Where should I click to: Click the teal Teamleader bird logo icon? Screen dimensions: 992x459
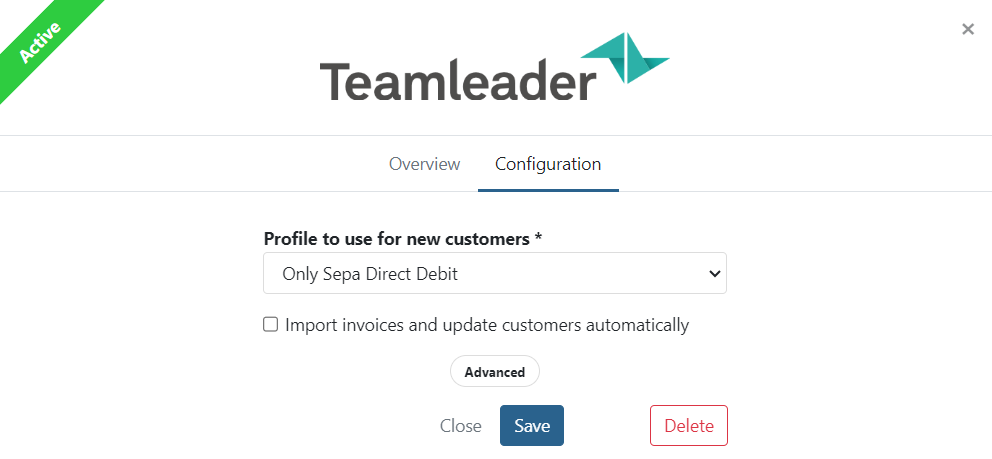point(626,58)
